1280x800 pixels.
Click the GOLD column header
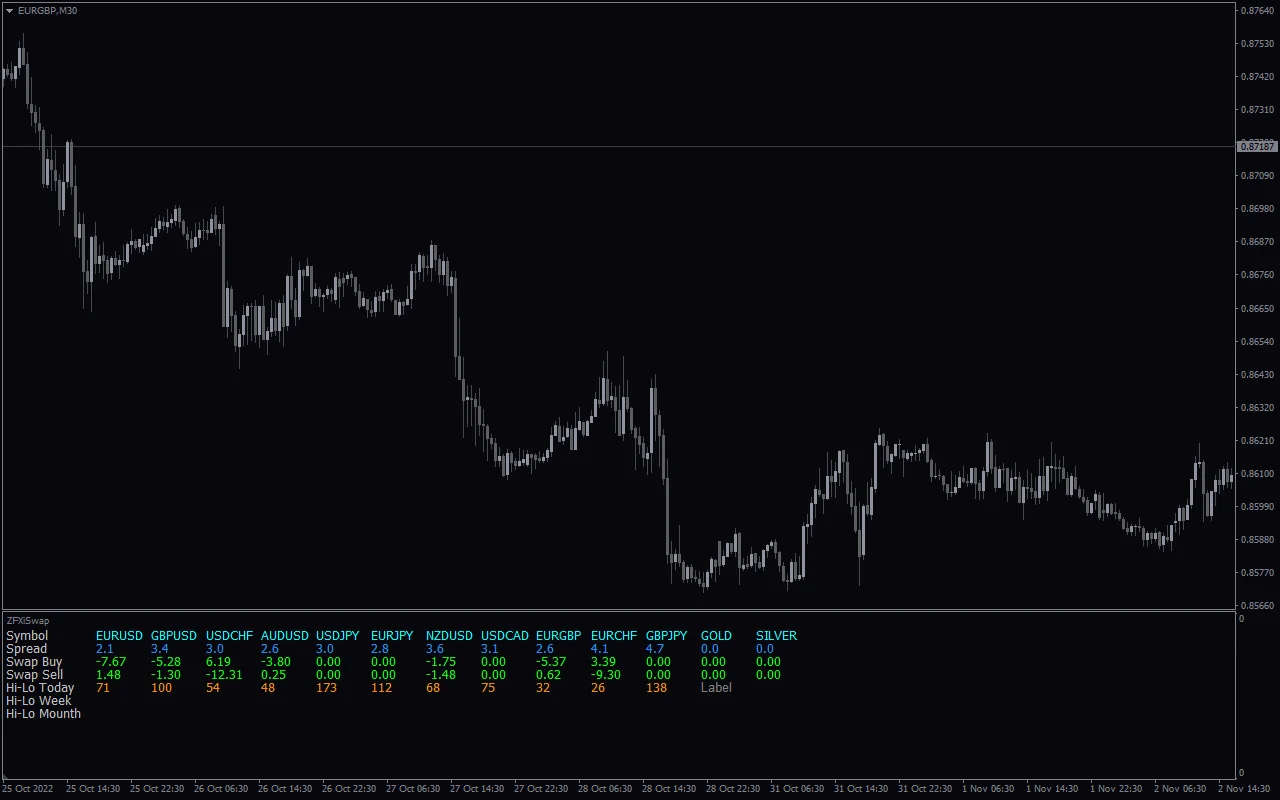tap(716, 636)
